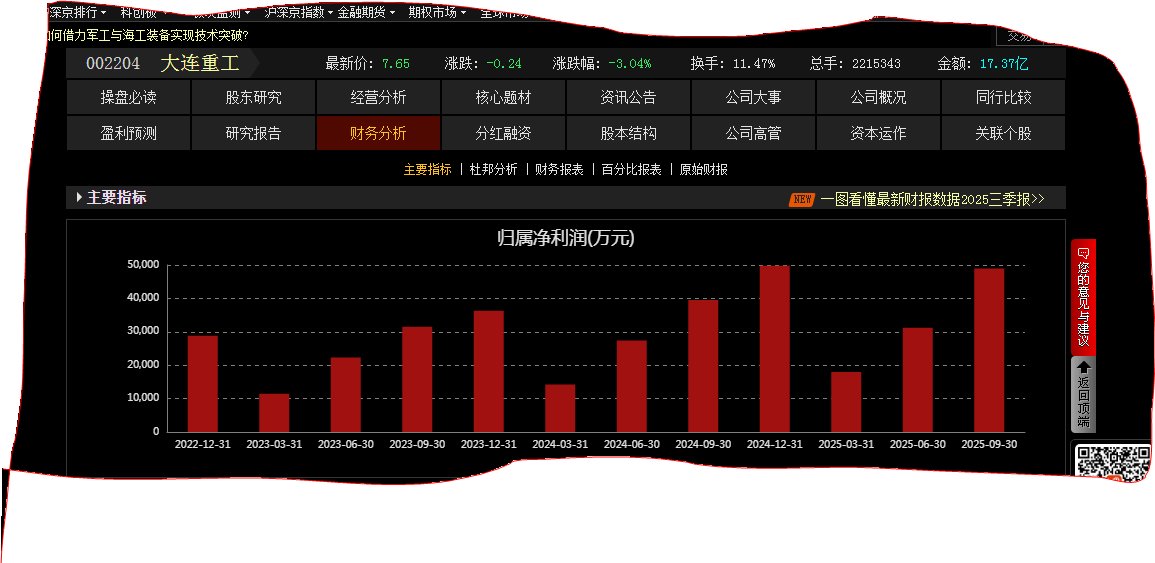Click the 2023-06-30 net profit bar
Viewport: 1155px width, 563px height.
click(x=345, y=395)
